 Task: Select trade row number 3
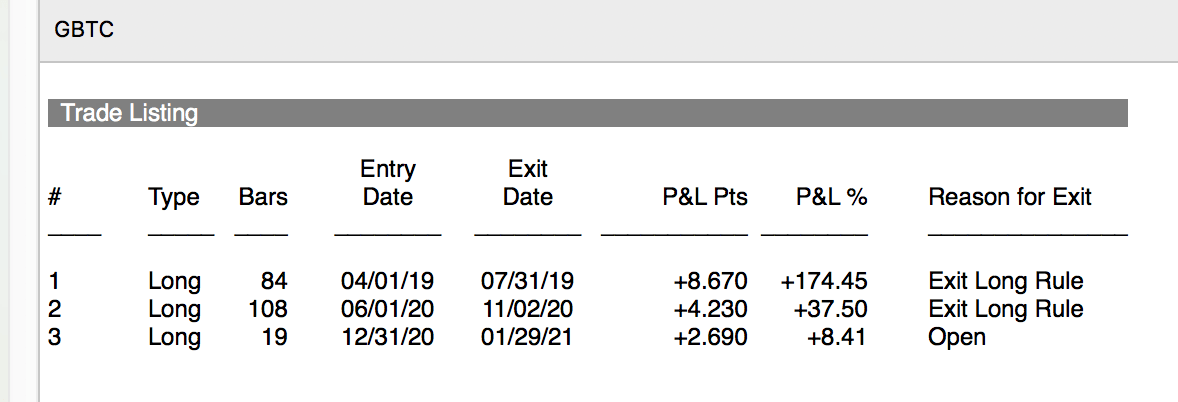[x=587, y=337]
